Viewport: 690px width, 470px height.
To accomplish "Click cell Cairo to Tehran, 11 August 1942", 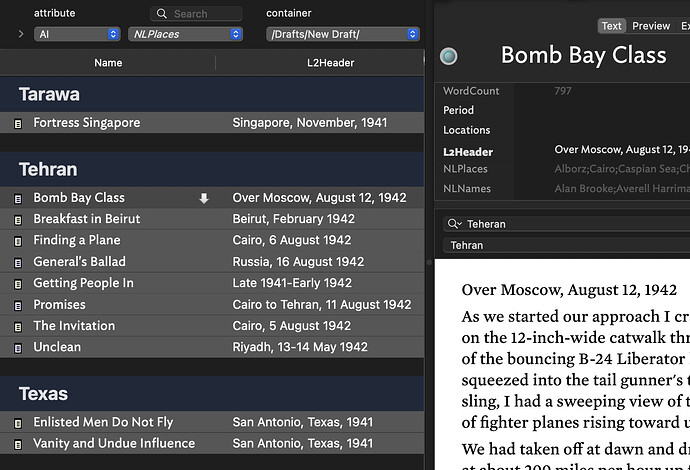I will (322, 305).
